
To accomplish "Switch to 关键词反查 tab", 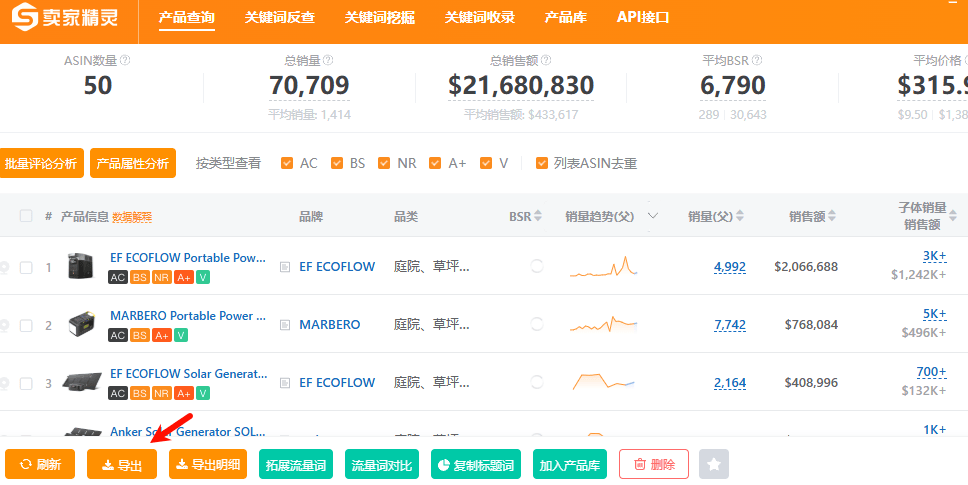I will tap(280, 17).
